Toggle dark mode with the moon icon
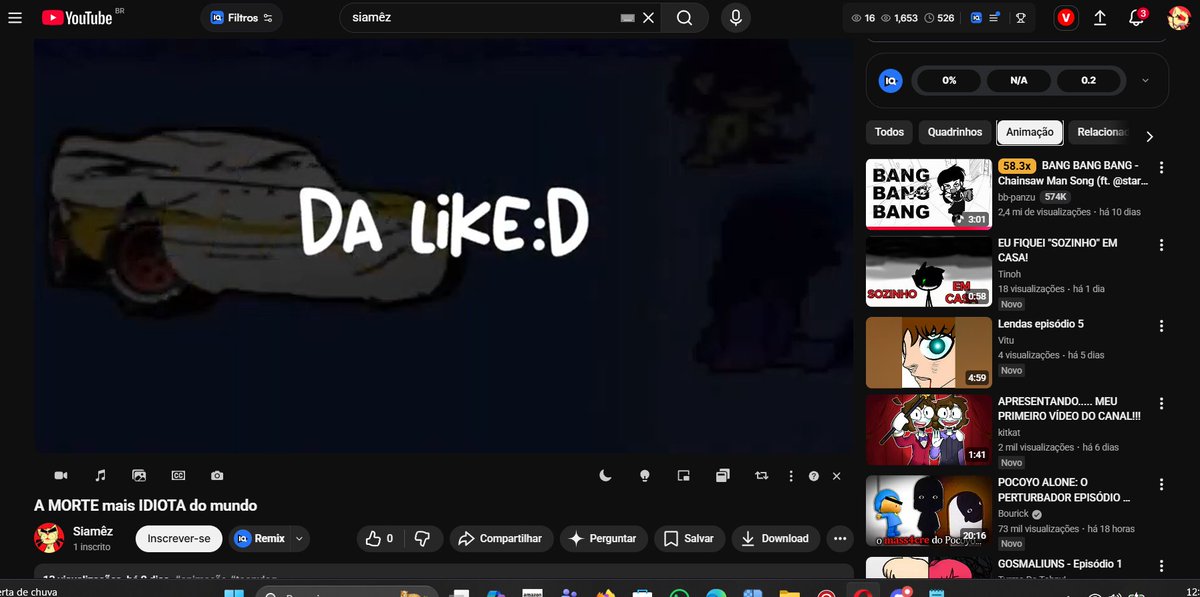This screenshot has height=597, width=1200. [x=605, y=476]
